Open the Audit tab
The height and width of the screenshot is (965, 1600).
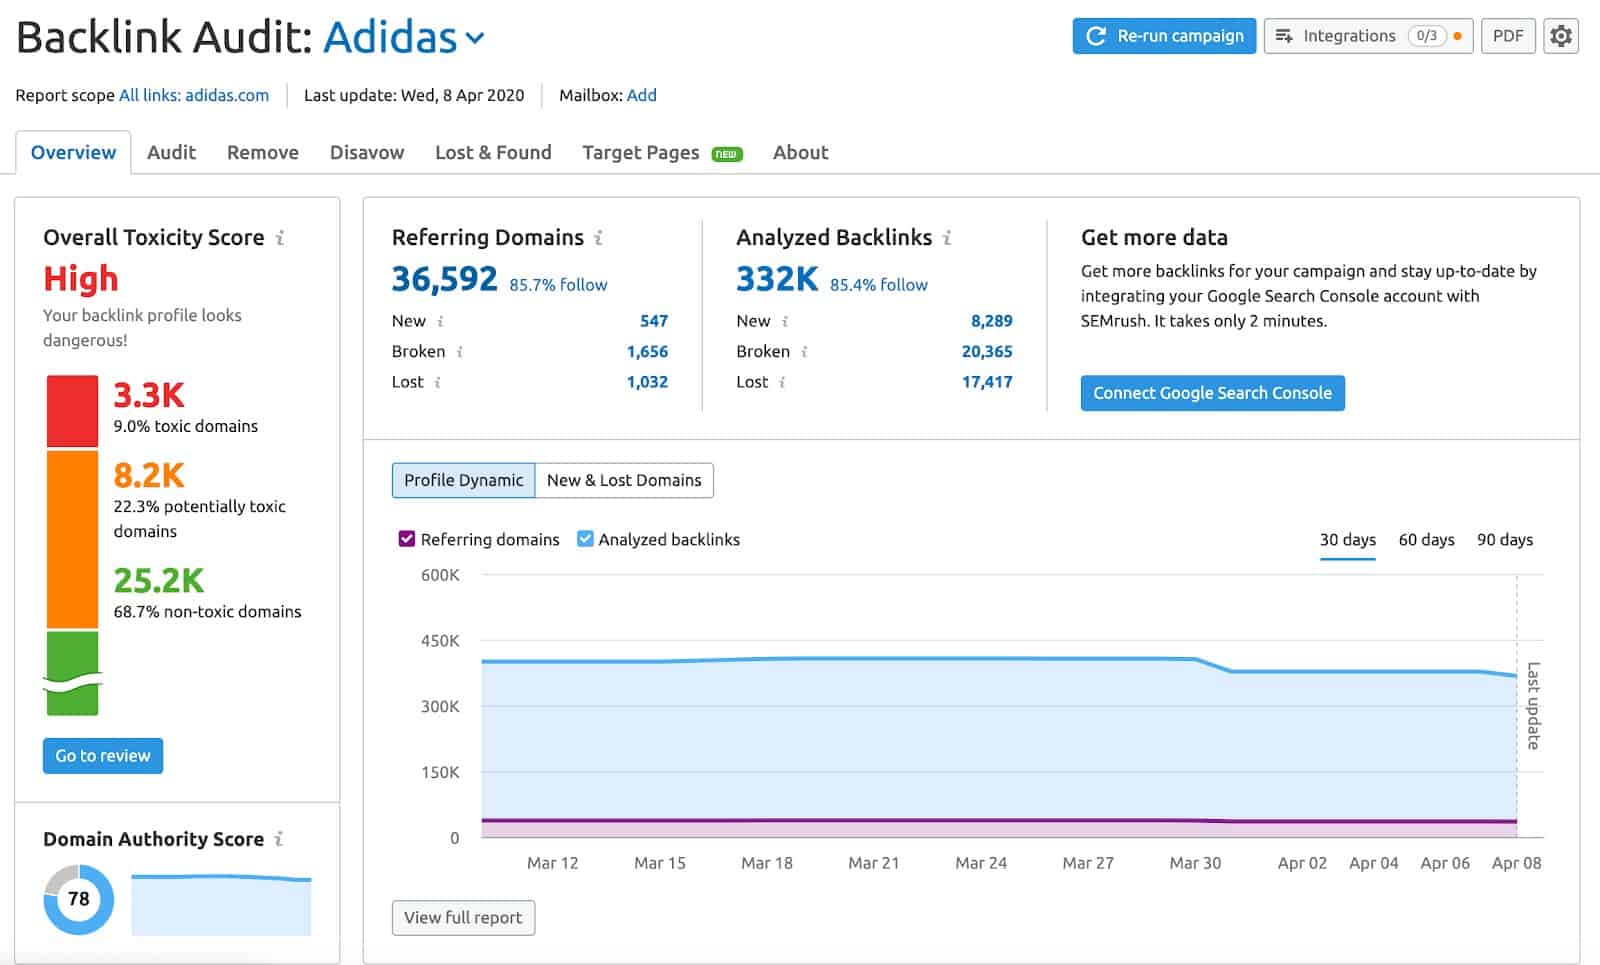171,152
